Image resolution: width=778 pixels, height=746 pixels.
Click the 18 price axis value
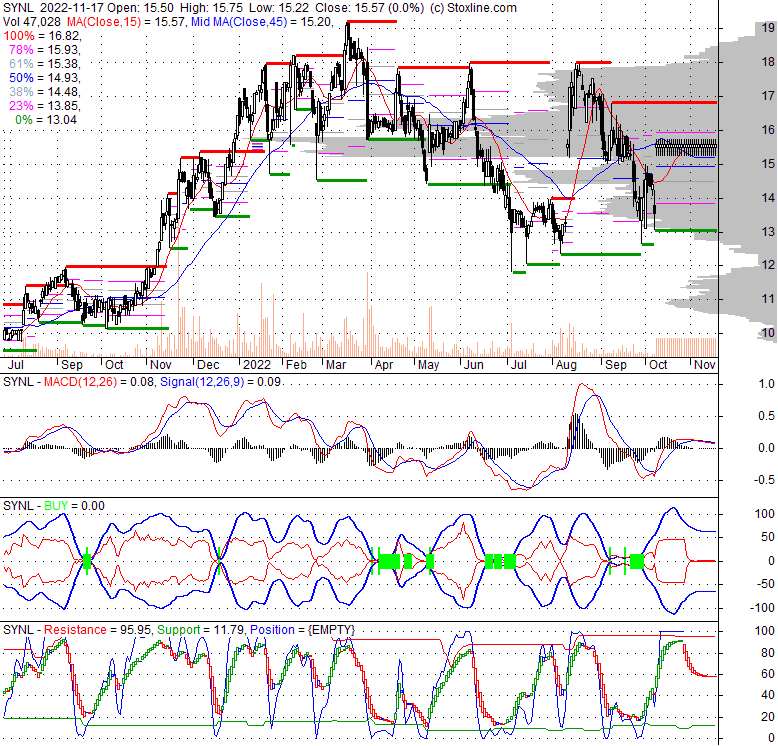[769, 62]
